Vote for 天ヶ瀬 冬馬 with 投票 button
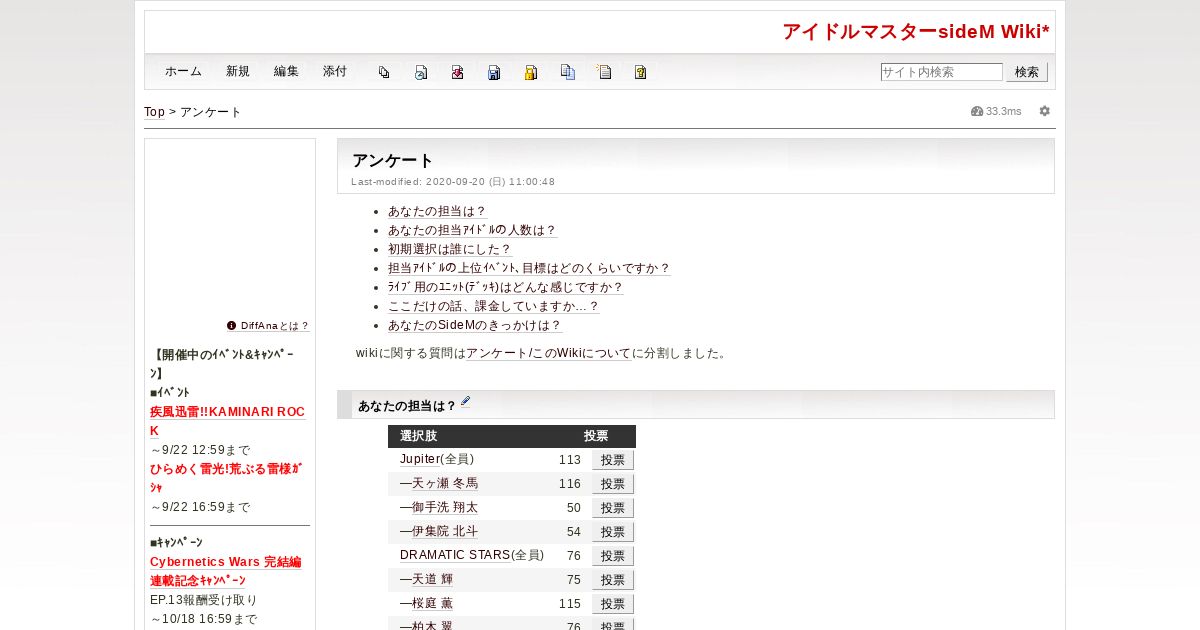The image size is (1200, 630). coord(613,484)
